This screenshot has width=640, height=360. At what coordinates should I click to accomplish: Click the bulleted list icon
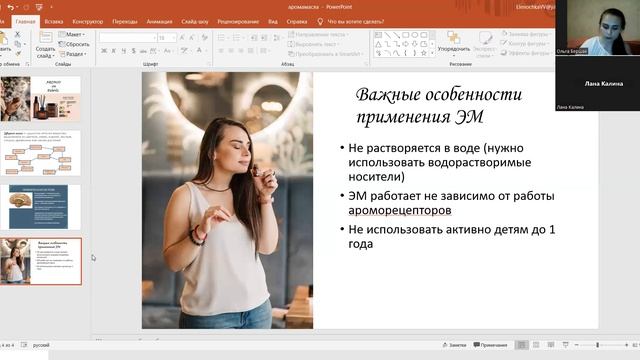click(222, 38)
